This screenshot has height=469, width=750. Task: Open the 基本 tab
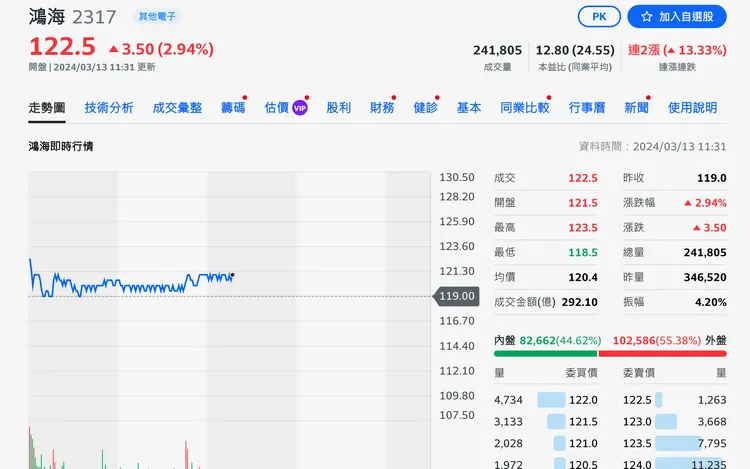point(469,108)
